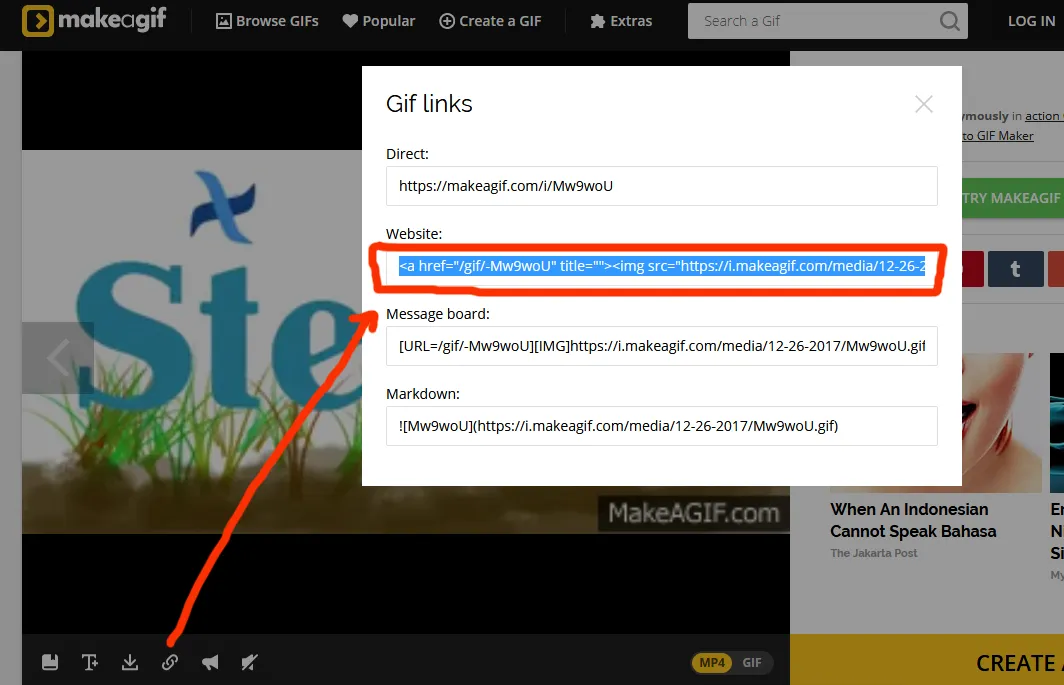Select the Markdown code field
The image size is (1064, 685).
pyautogui.click(x=662, y=426)
